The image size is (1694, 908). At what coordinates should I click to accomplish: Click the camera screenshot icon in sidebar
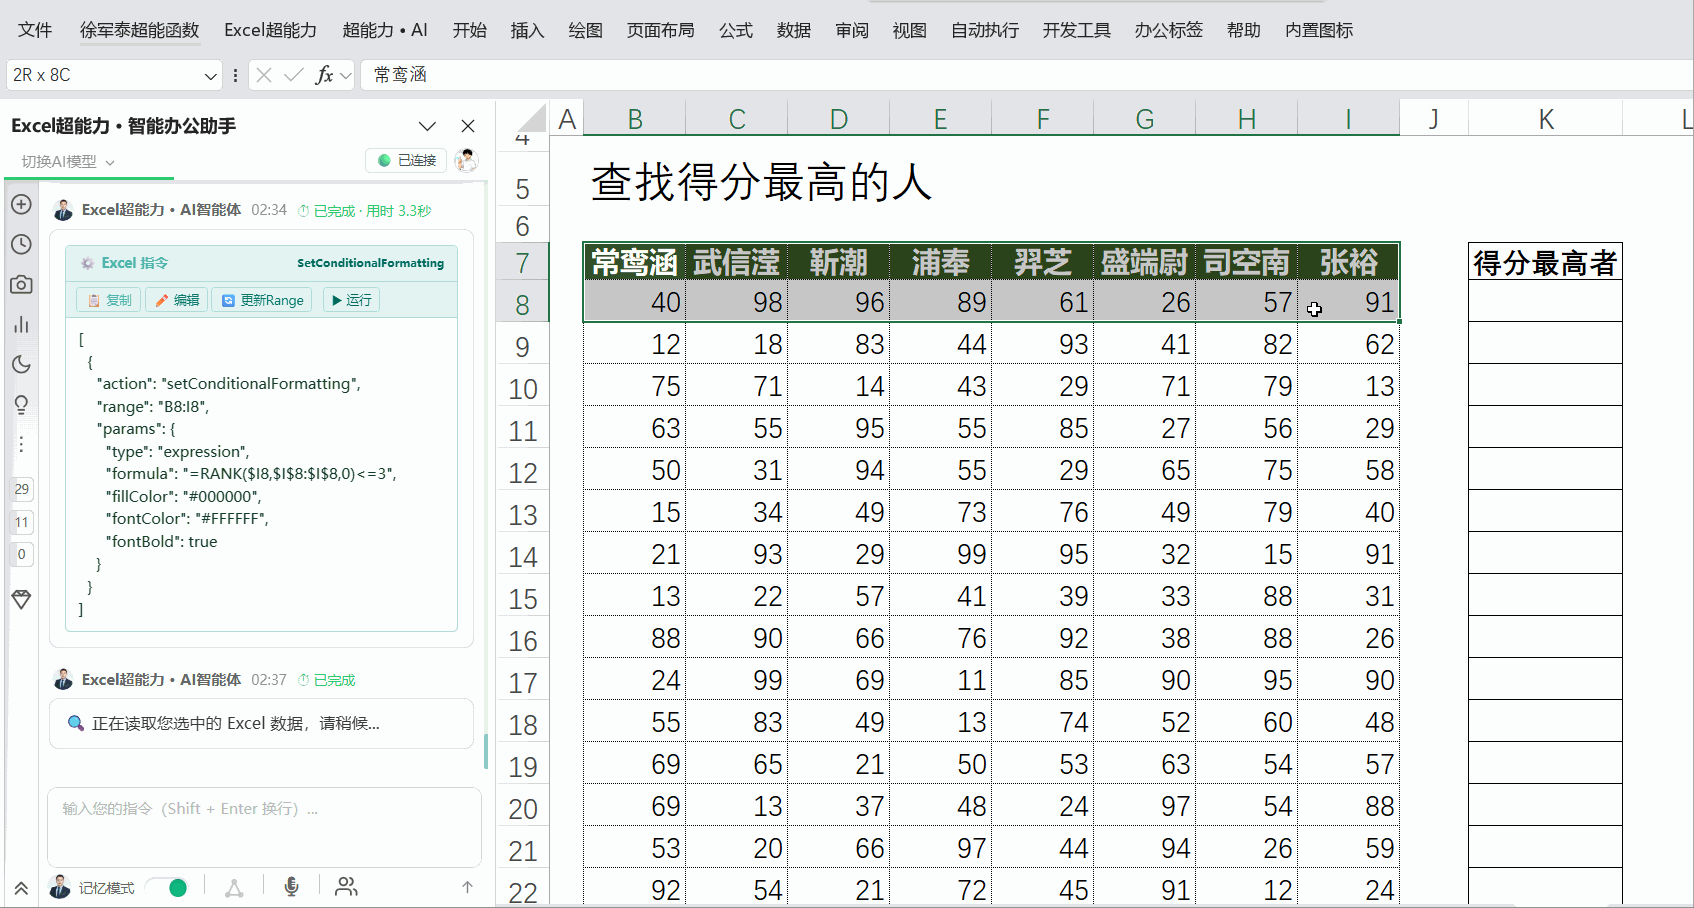coord(21,284)
